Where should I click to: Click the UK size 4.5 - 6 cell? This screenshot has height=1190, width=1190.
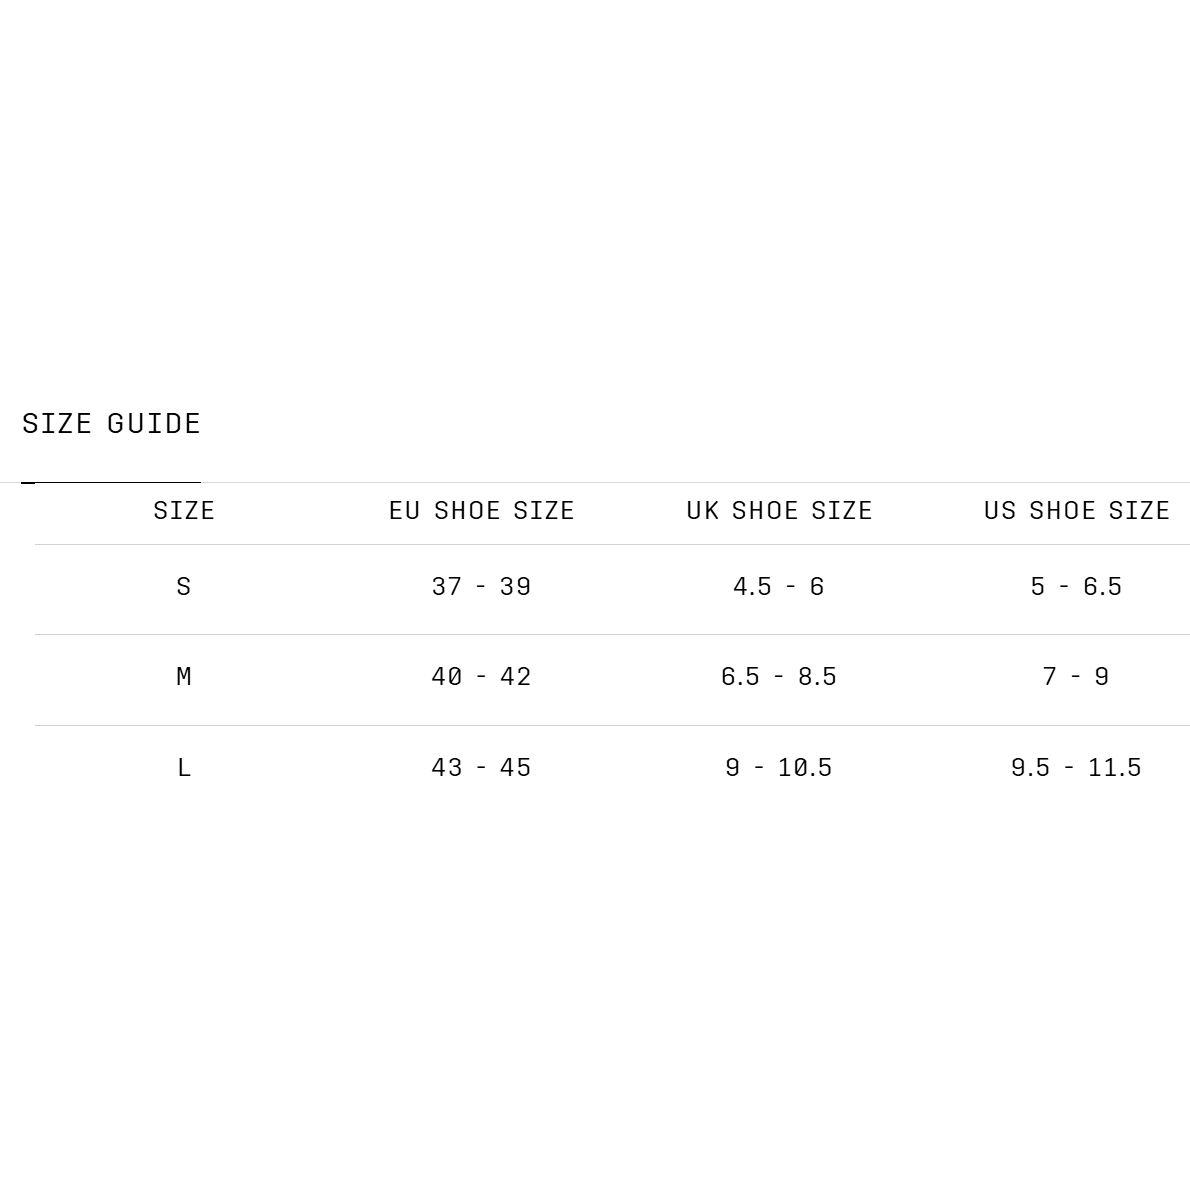click(x=779, y=587)
